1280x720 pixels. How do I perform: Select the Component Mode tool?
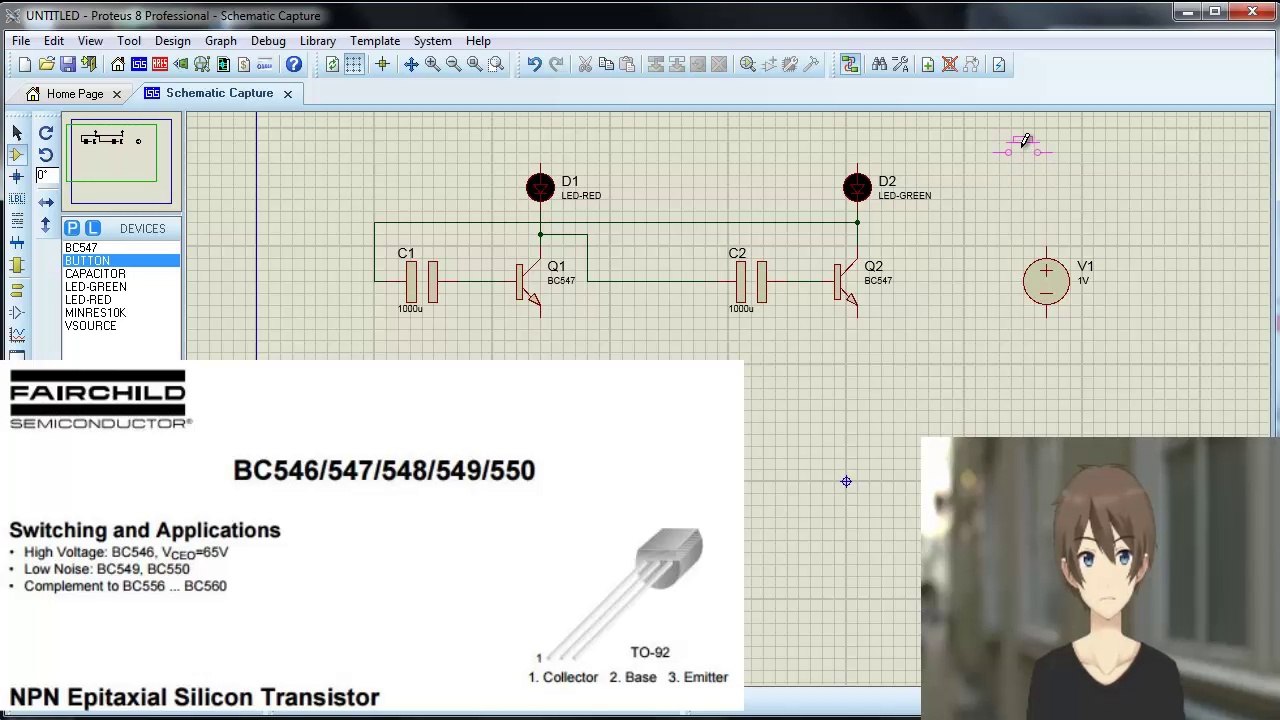17,155
